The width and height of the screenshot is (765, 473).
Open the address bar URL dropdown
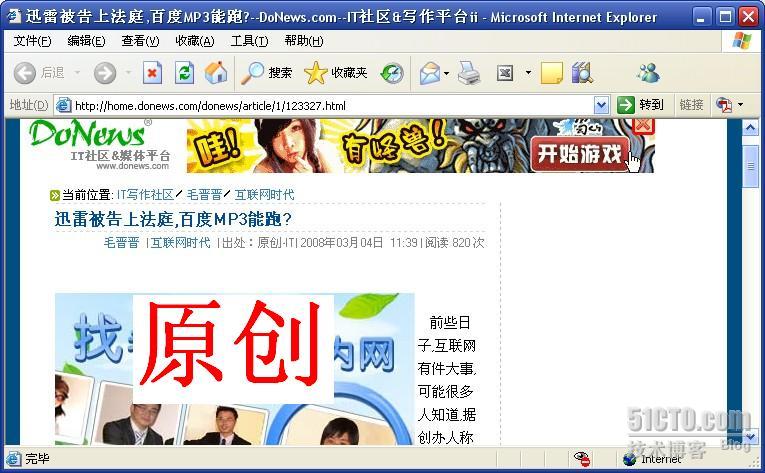click(x=602, y=105)
